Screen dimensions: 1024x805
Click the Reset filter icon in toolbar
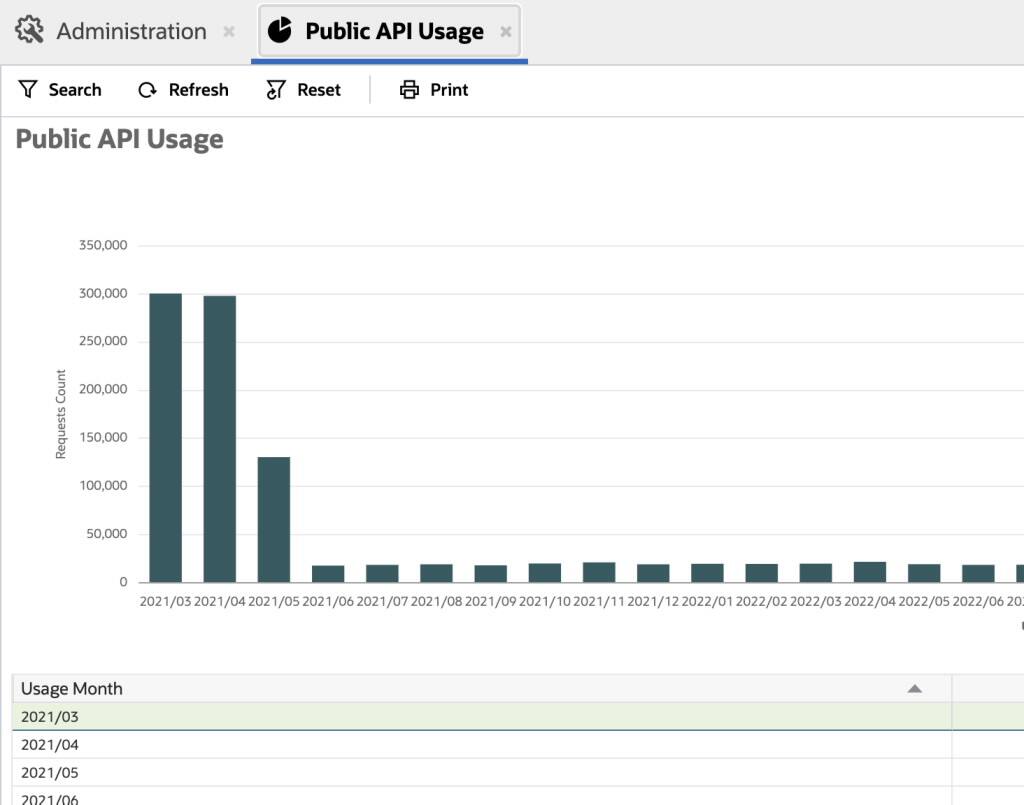(x=273, y=90)
